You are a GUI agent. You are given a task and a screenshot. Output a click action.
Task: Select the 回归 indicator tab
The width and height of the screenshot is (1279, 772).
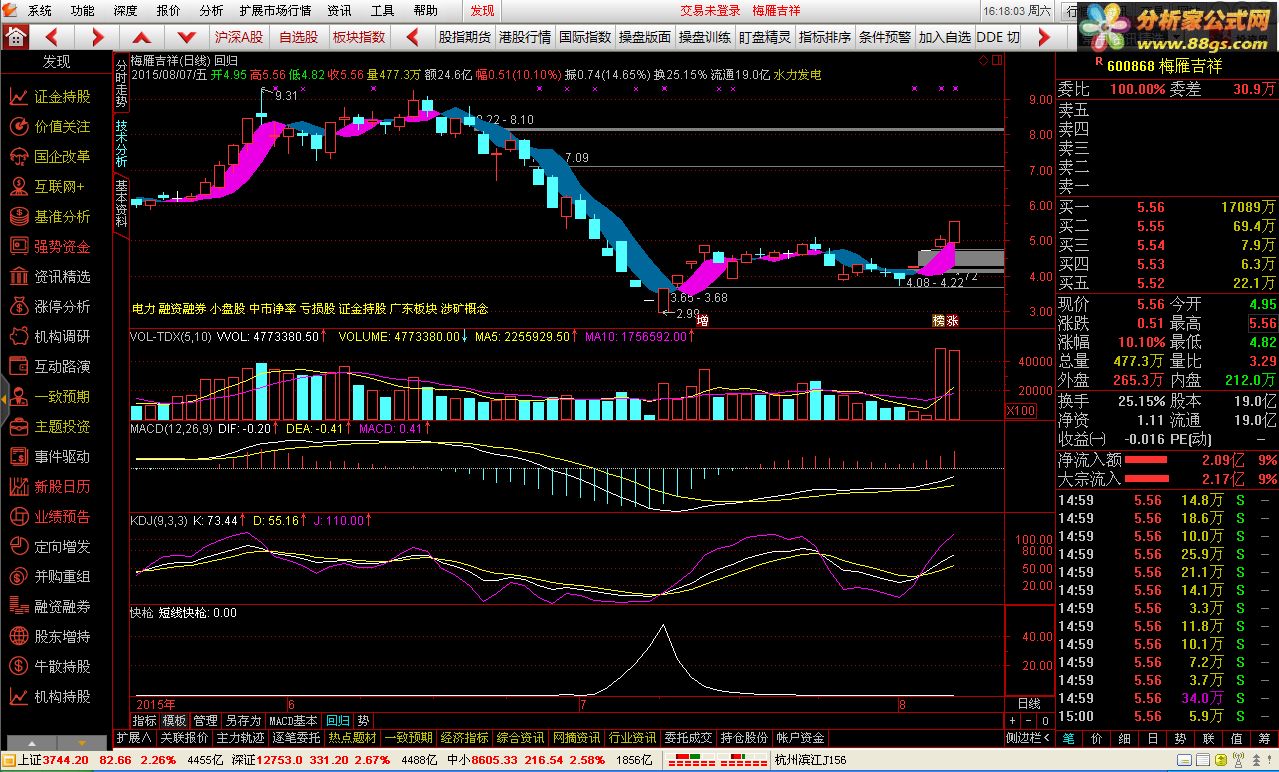click(338, 720)
